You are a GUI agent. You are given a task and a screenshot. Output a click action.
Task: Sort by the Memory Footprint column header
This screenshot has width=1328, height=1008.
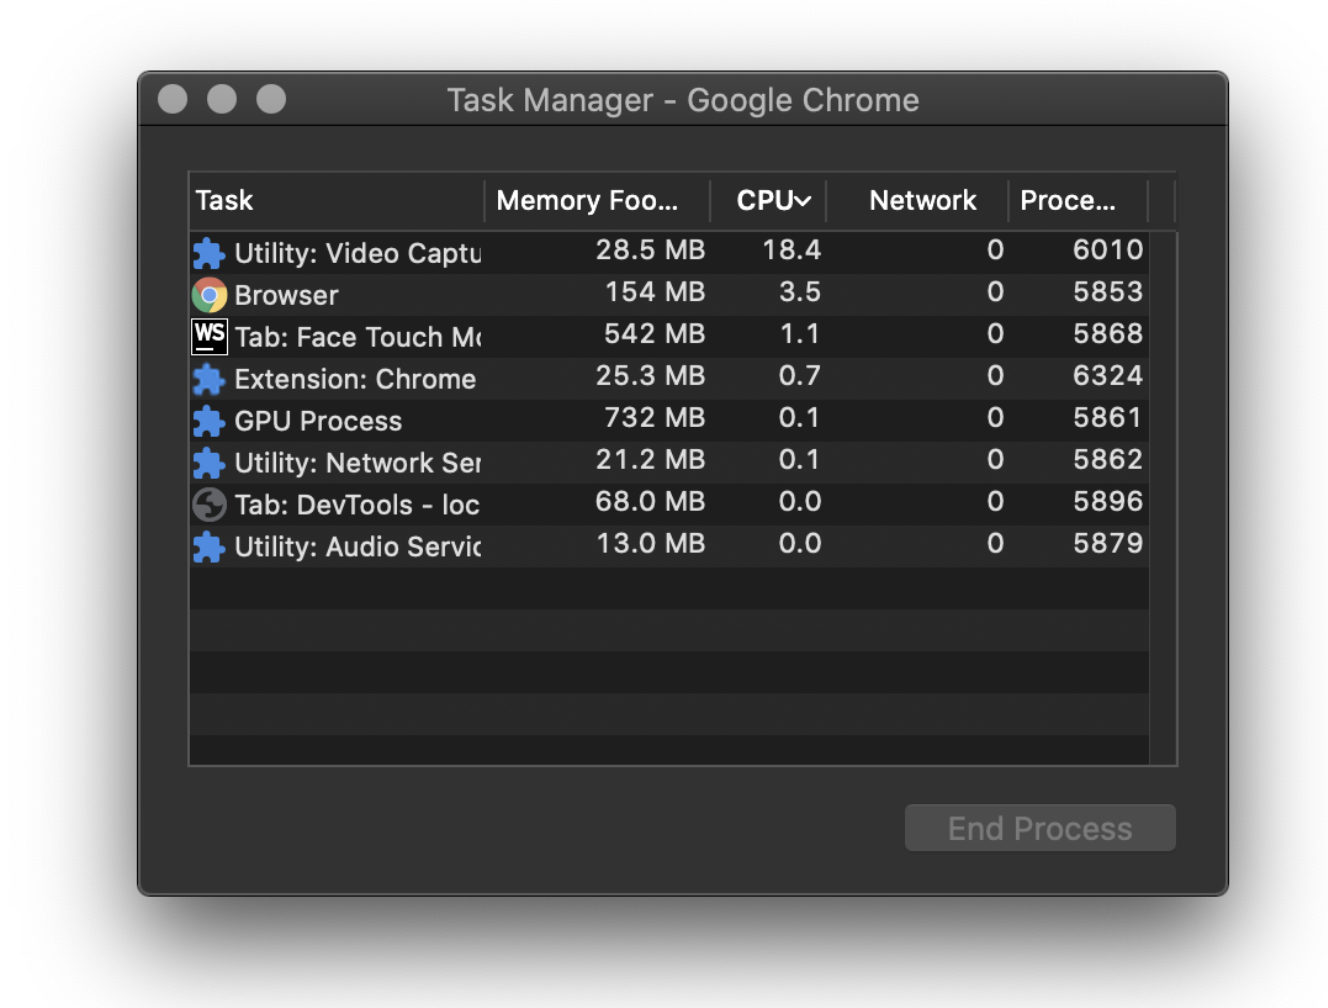pyautogui.click(x=587, y=201)
